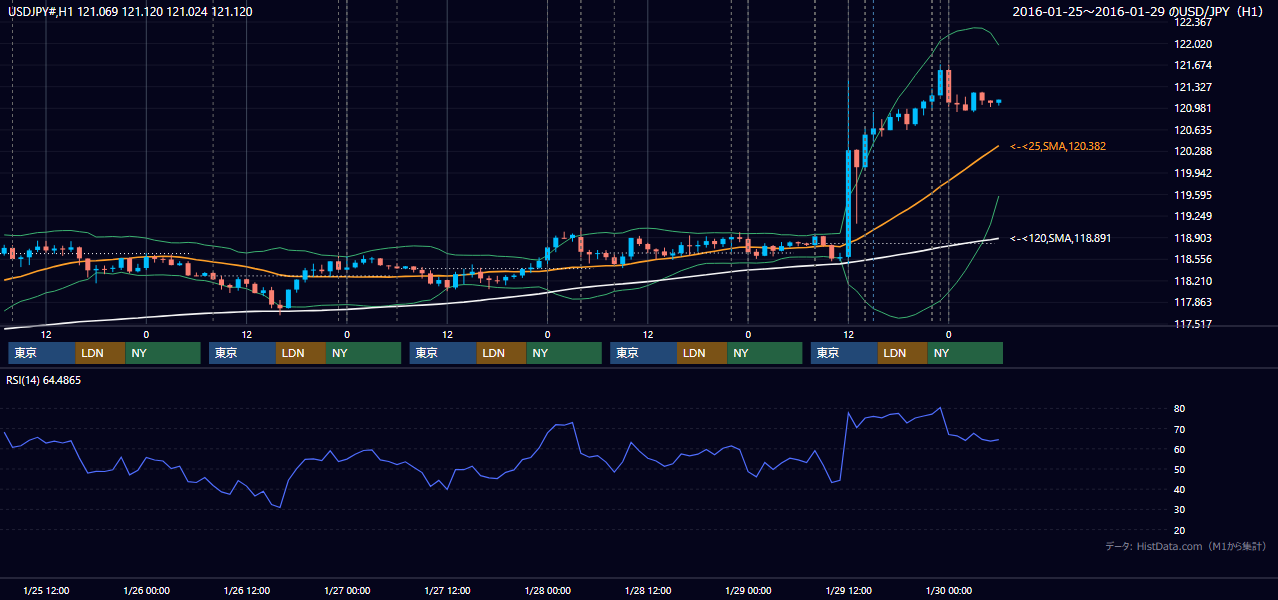
Task: Click the NY session box for 1/25
Action: 163,353
